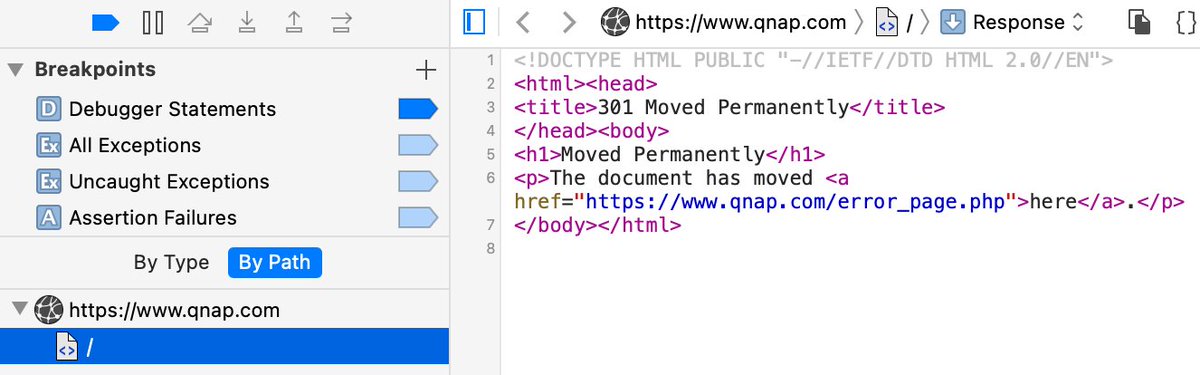Select Assertion Failures breakpoint row

click(224, 217)
